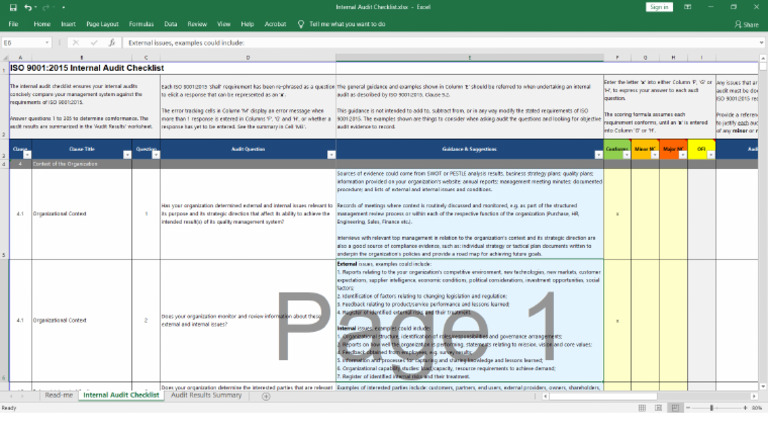Open the View ribbon tab
768x433 pixels.
pyautogui.click(x=224, y=24)
